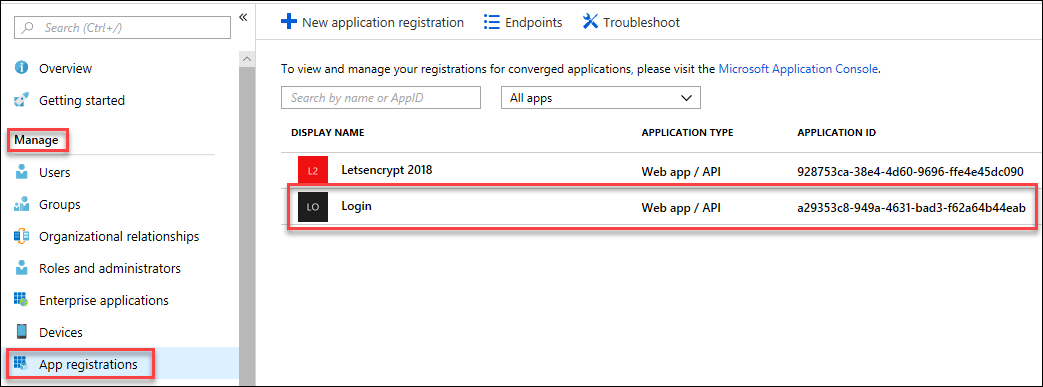The width and height of the screenshot is (1043, 387).
Task: Open Getting started in the sidebar
Action: pyautogui.click(x=82, y=100)
